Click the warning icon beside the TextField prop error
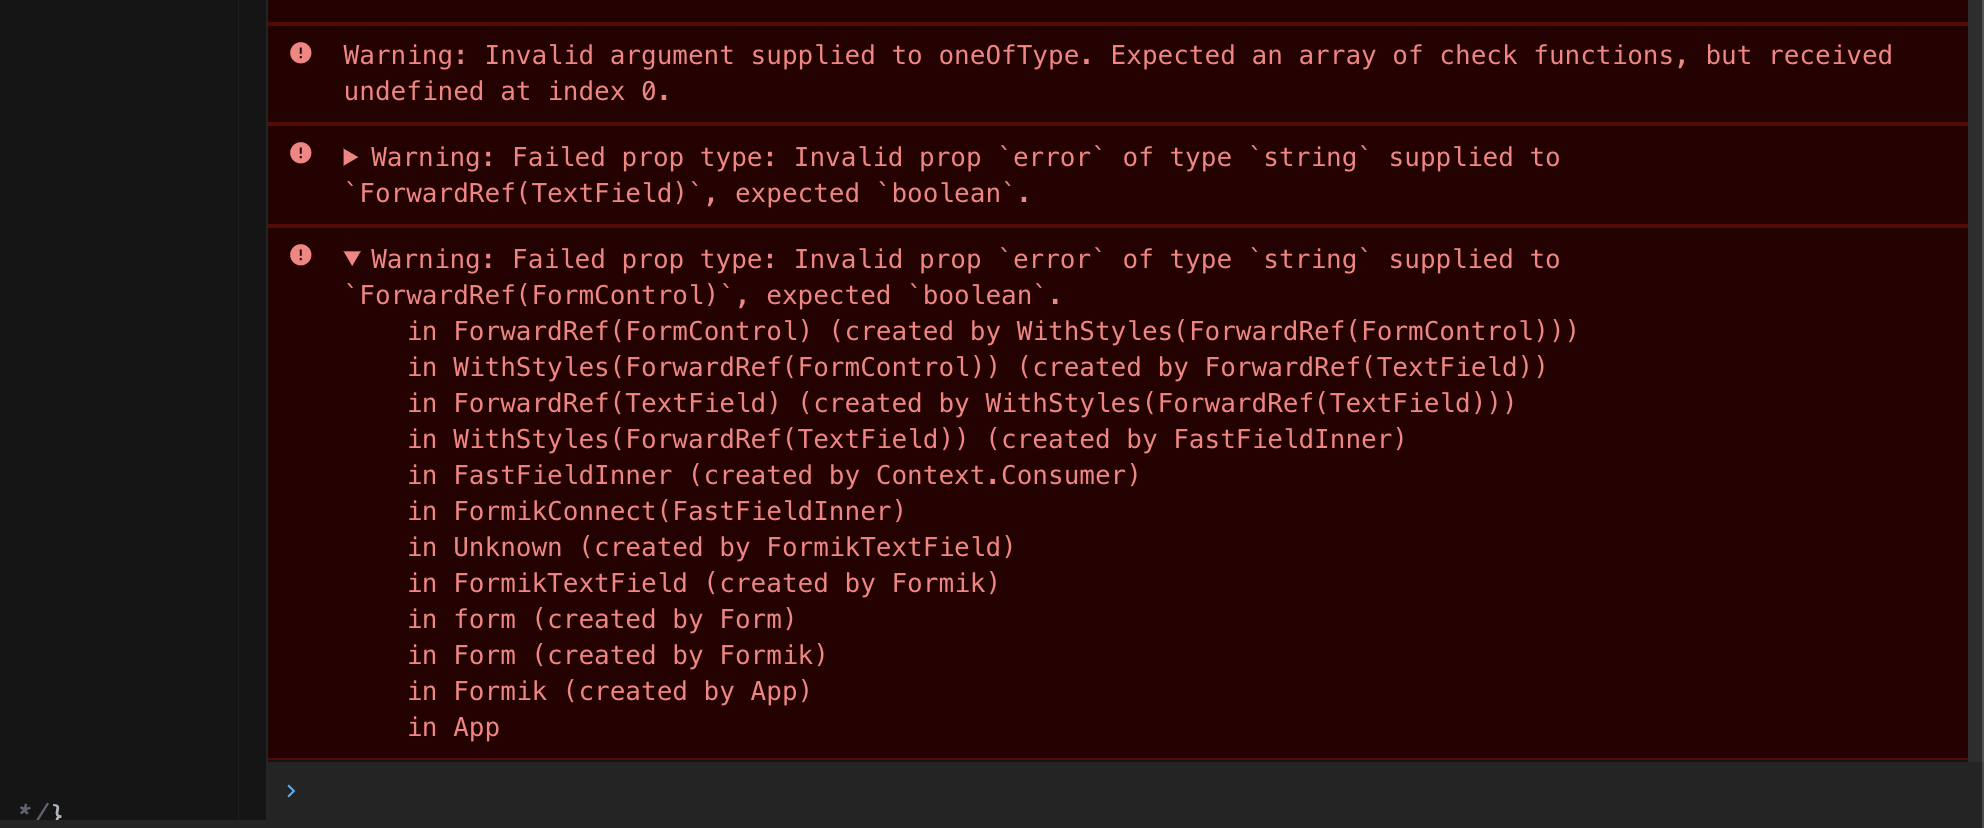This screenshot has width=1984, height=828. [300, 153]
